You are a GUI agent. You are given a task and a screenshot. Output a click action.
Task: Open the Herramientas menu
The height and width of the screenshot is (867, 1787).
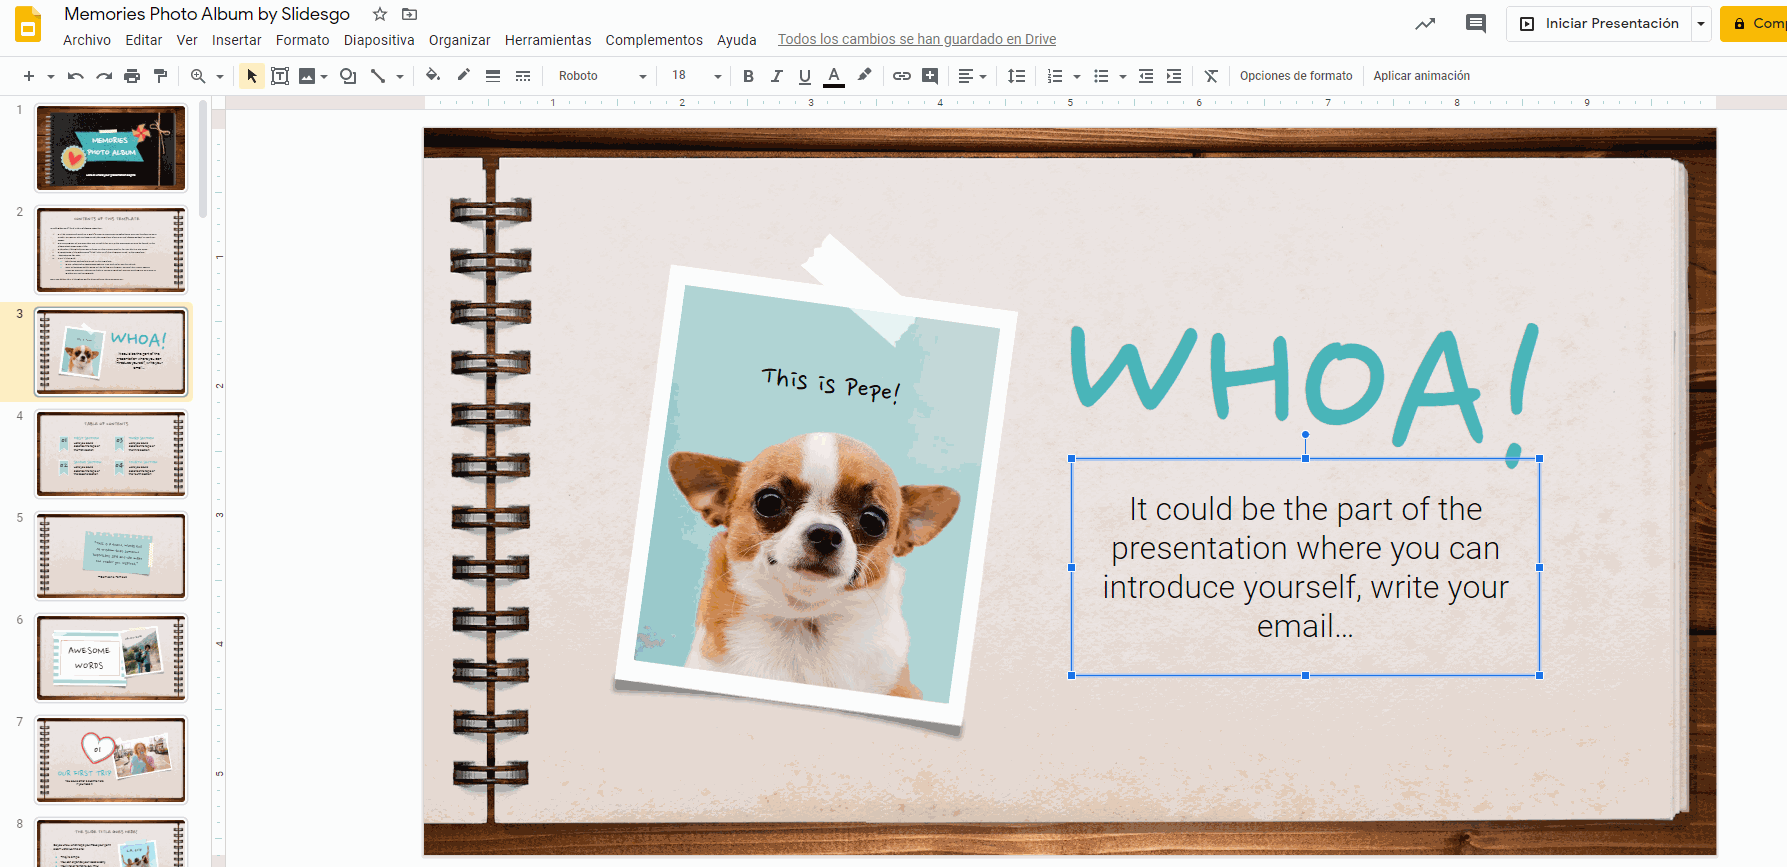pos(548,40)
